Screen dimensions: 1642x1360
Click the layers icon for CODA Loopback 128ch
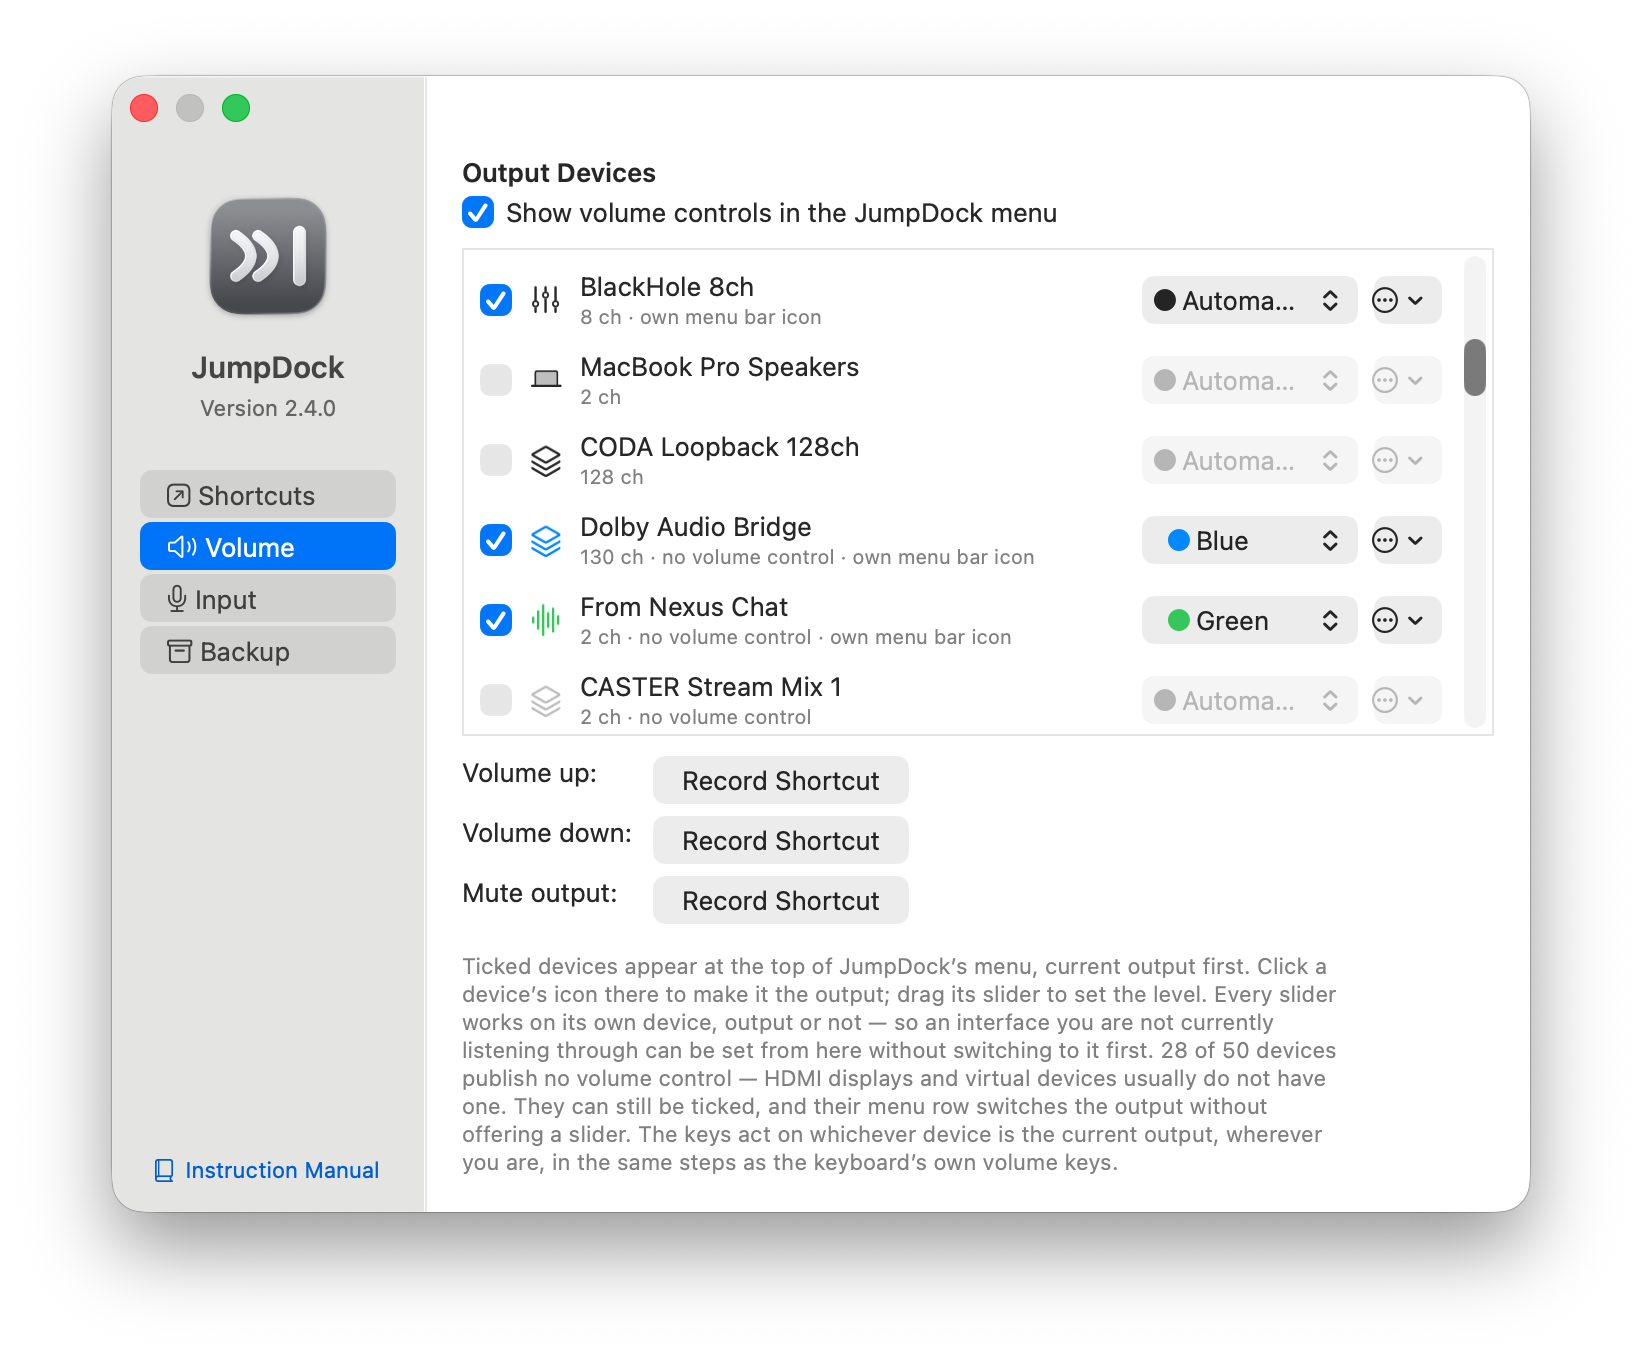pyautogui.click(x=545, y=460)
